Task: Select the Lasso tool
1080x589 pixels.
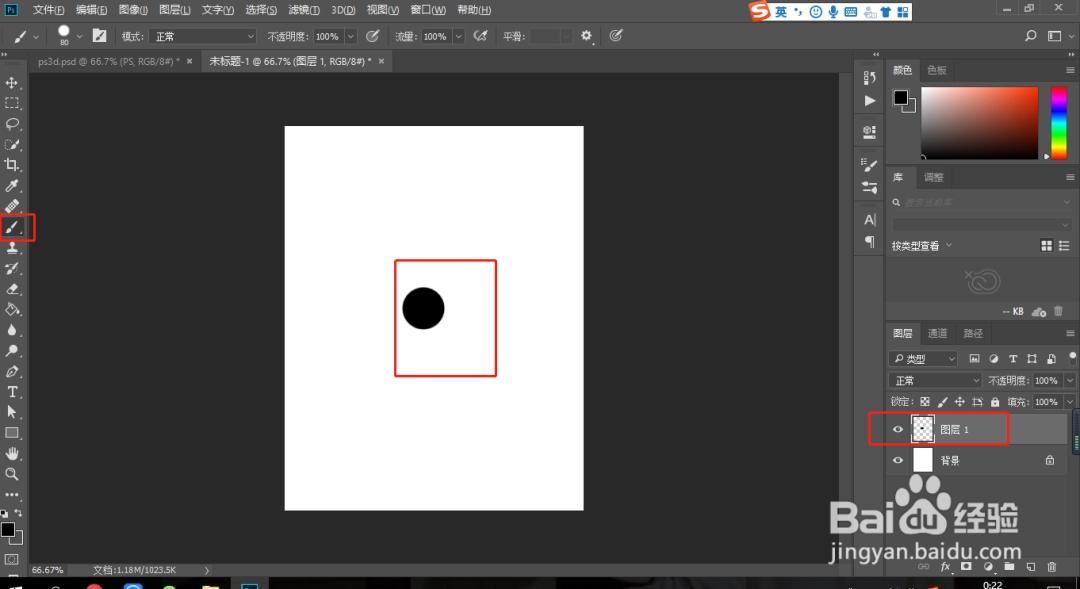Action: pos(12,124)
